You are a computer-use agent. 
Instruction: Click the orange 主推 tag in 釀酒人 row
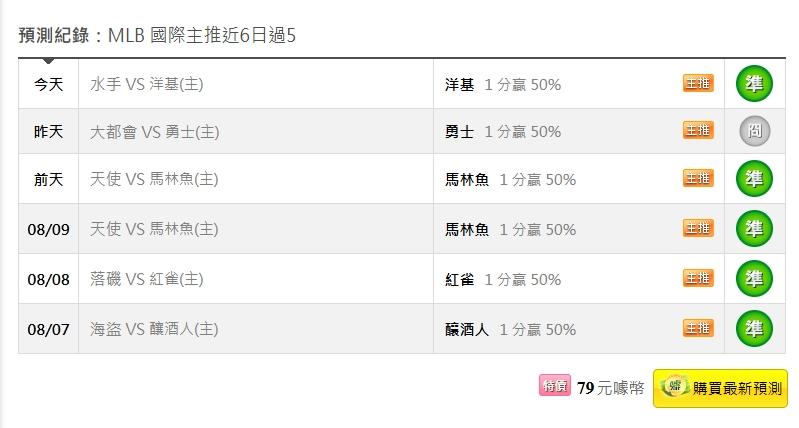click(x=698, y=328)
